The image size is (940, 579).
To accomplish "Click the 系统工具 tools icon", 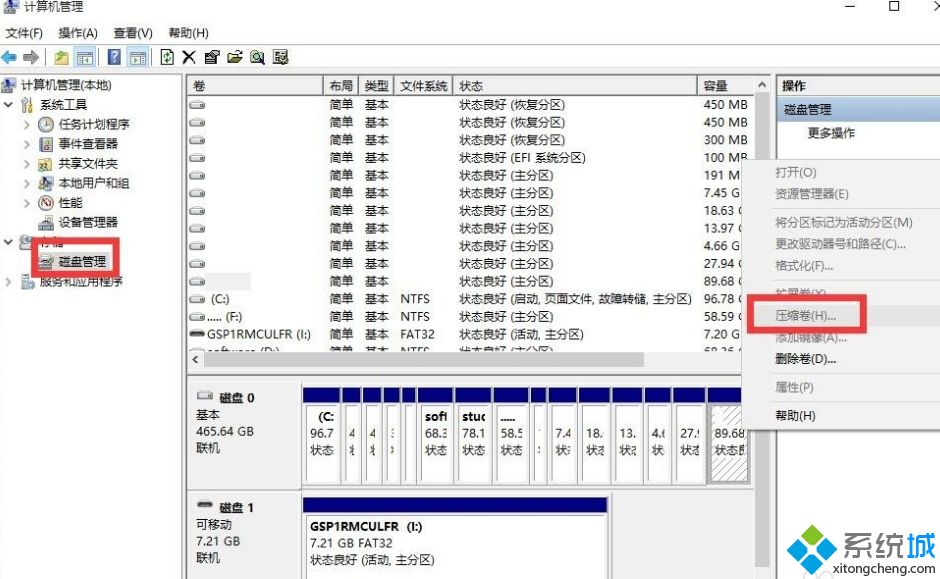I will point(27,105).
